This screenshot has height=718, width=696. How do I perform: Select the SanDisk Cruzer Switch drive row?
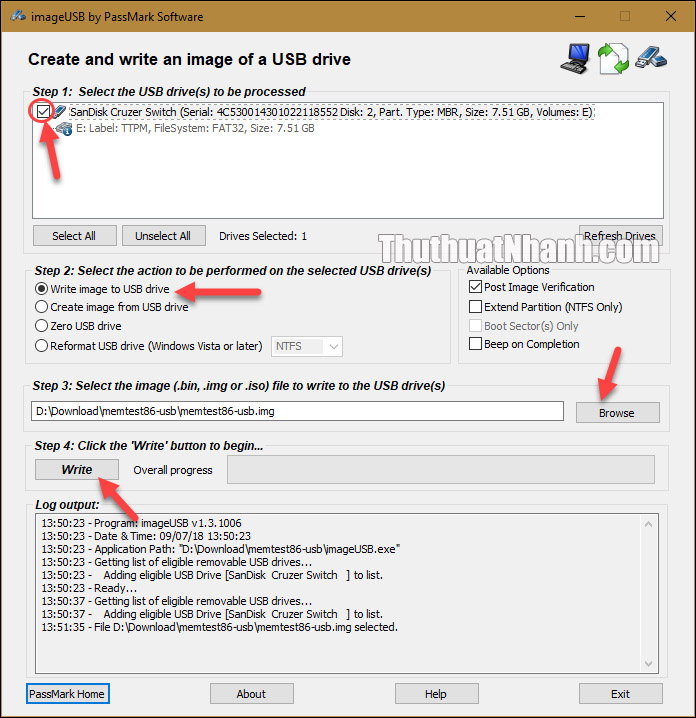click(332, 112)
